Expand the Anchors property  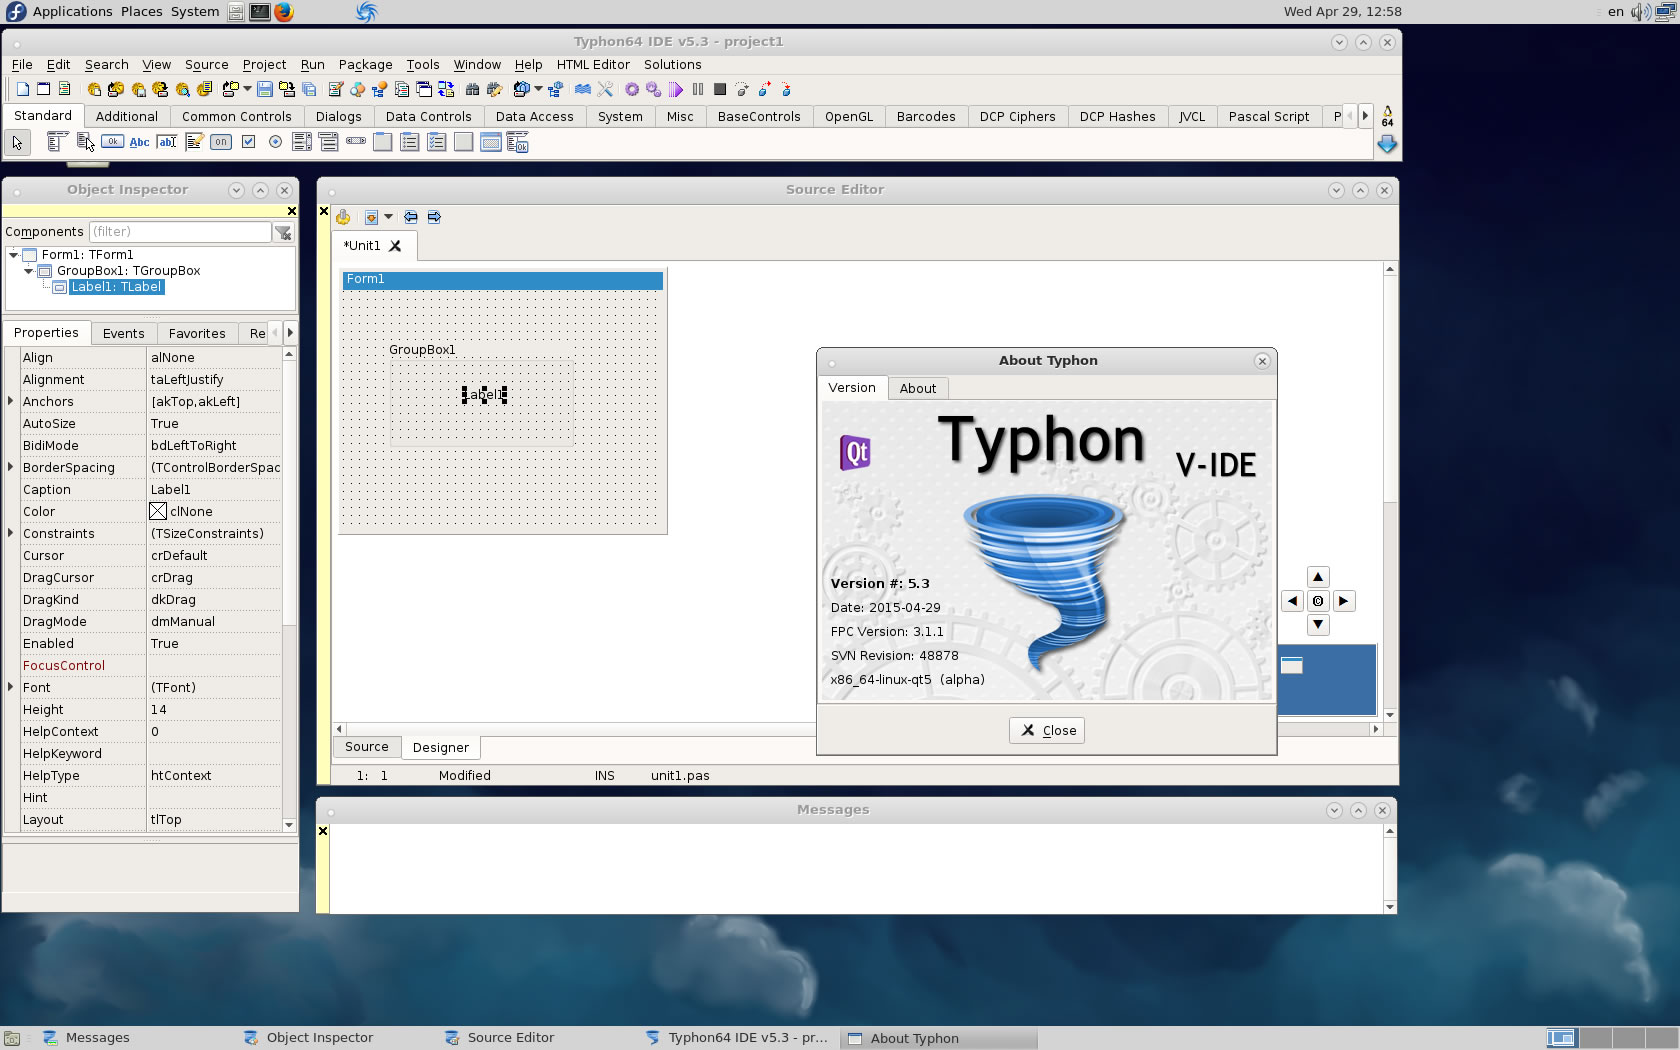[x=11, y=401]
